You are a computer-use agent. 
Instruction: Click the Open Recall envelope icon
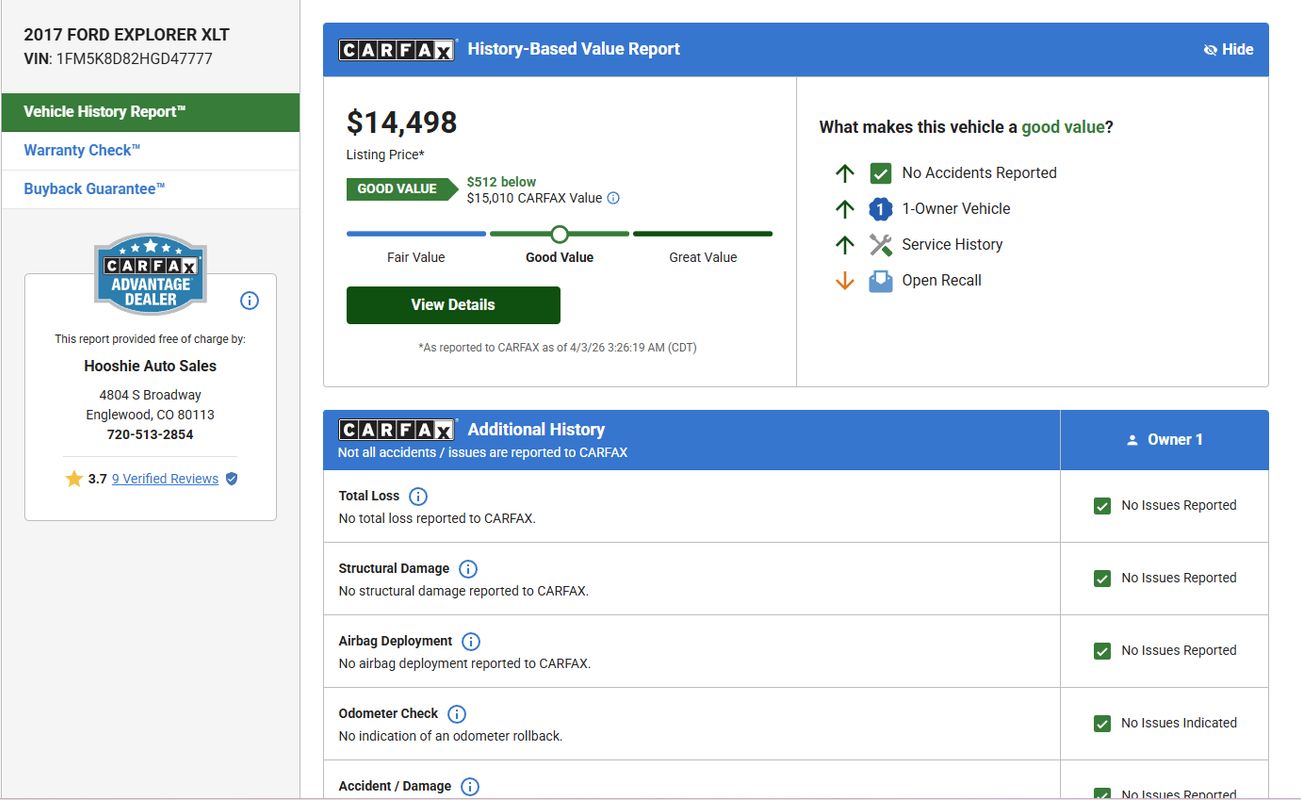[x=880, y=281]
